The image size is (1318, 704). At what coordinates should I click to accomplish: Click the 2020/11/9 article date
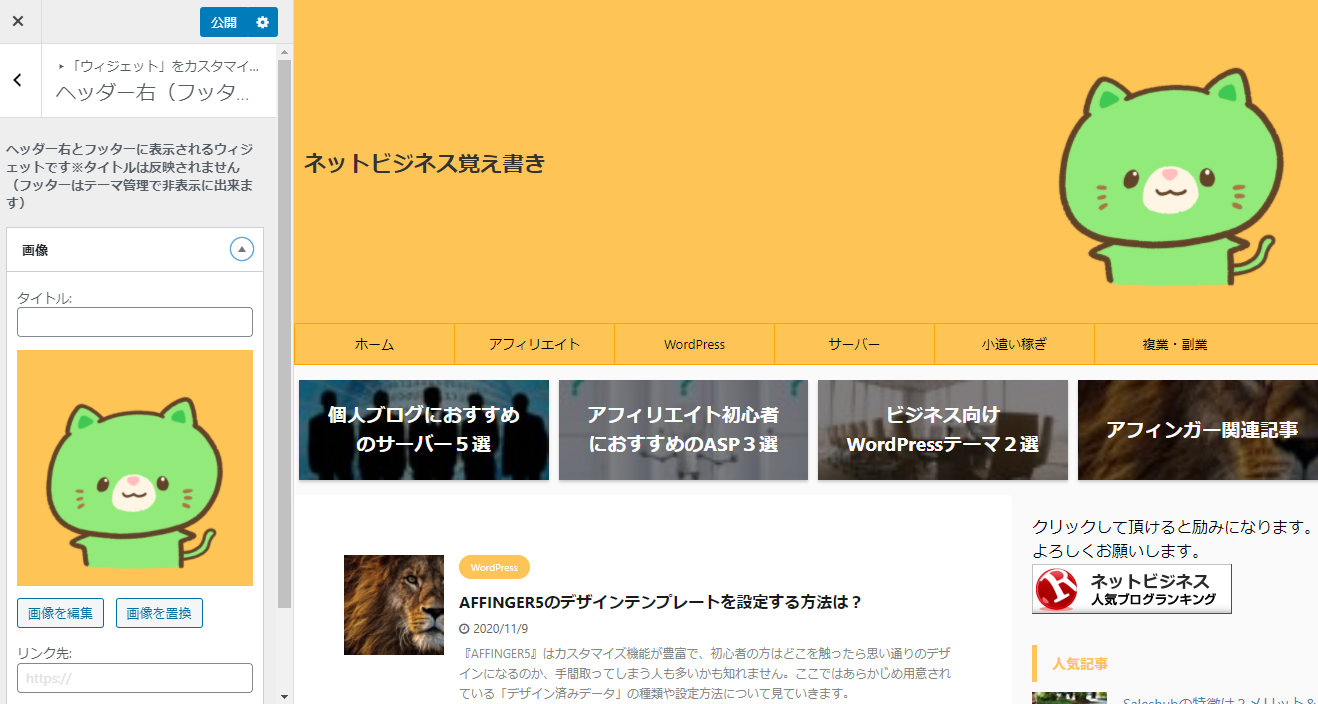[499, 629]
